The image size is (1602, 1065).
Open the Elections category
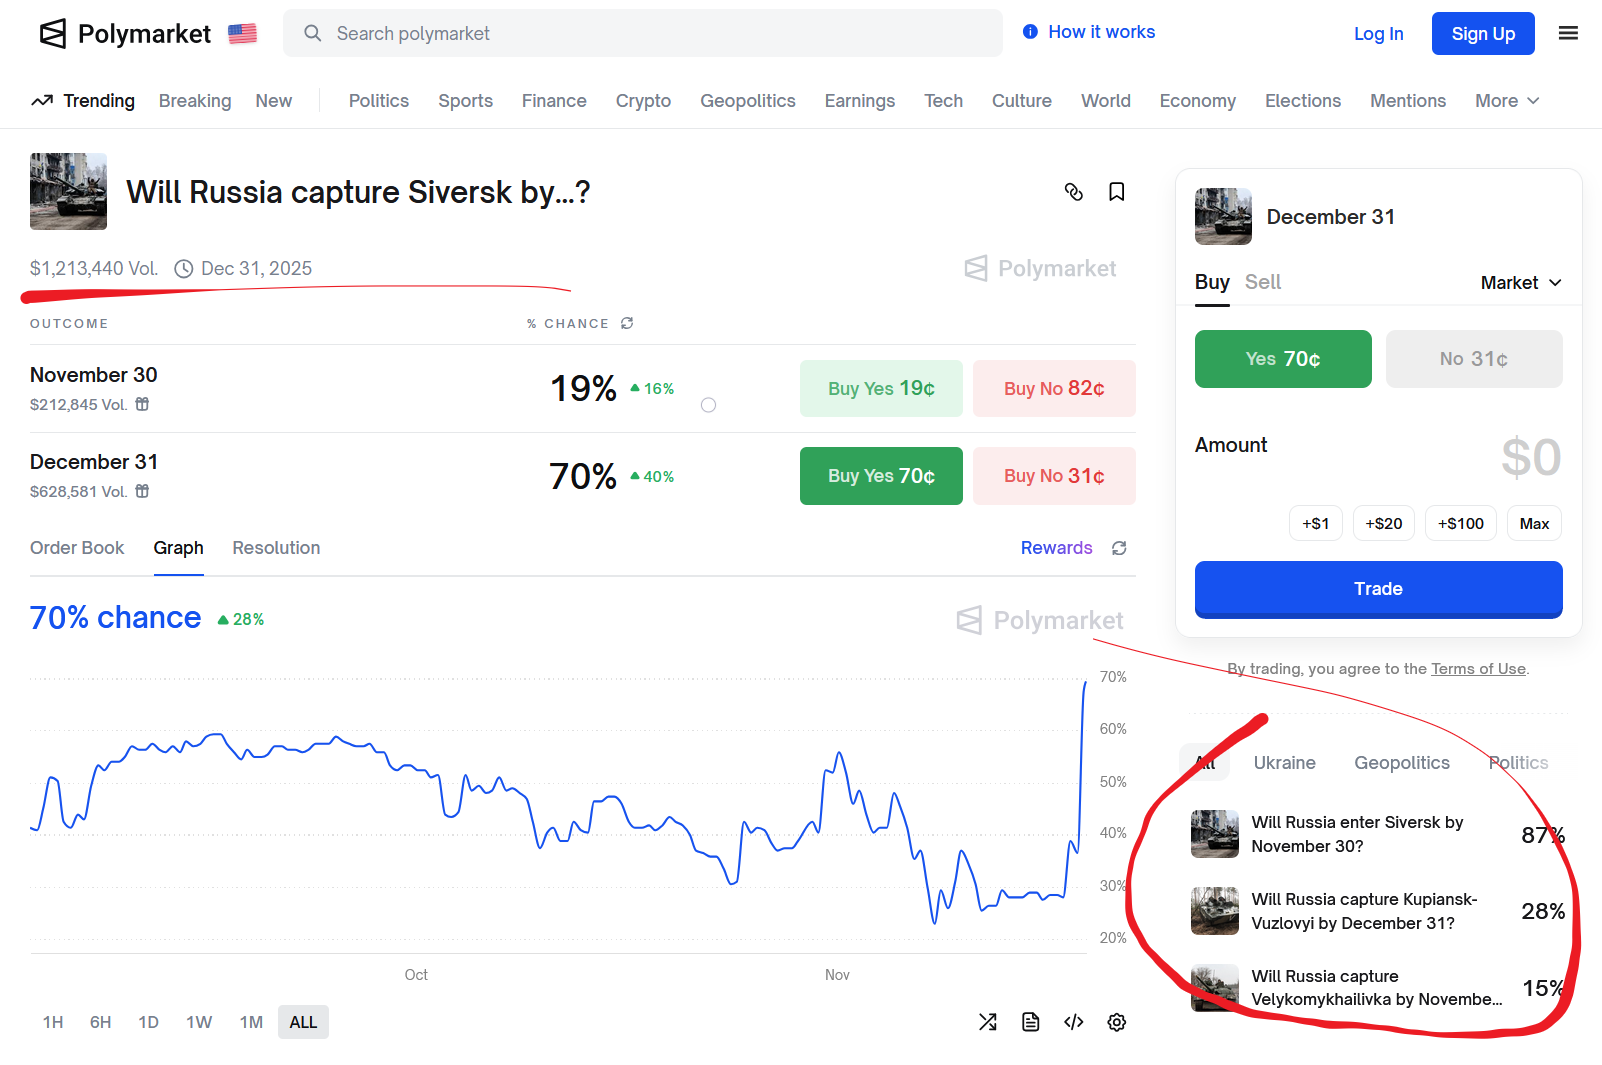pos(1303,101)
